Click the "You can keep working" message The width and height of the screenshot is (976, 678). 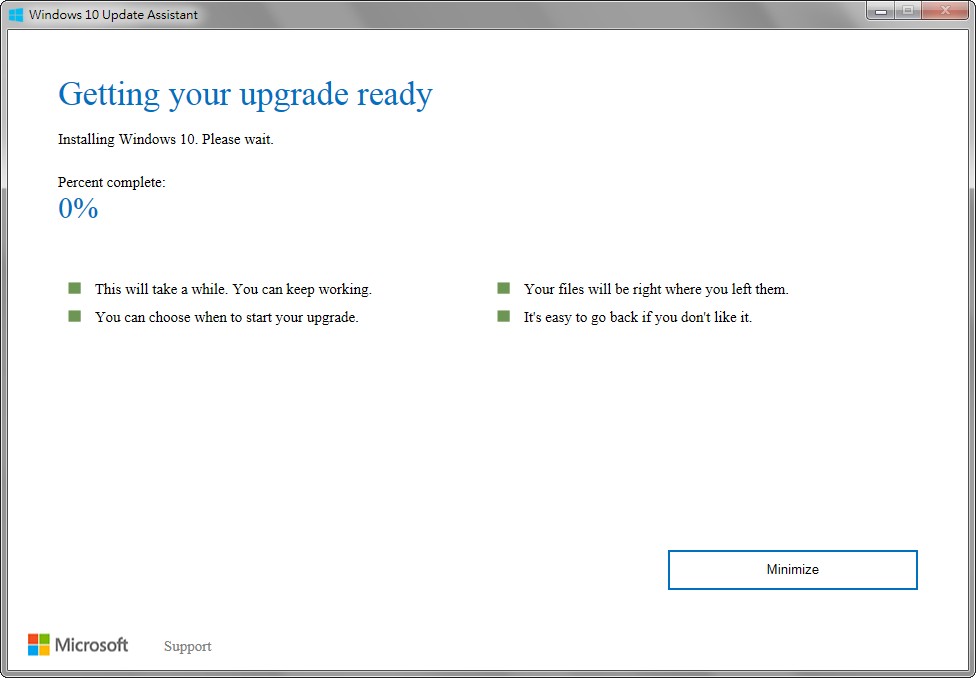[233, 289]
